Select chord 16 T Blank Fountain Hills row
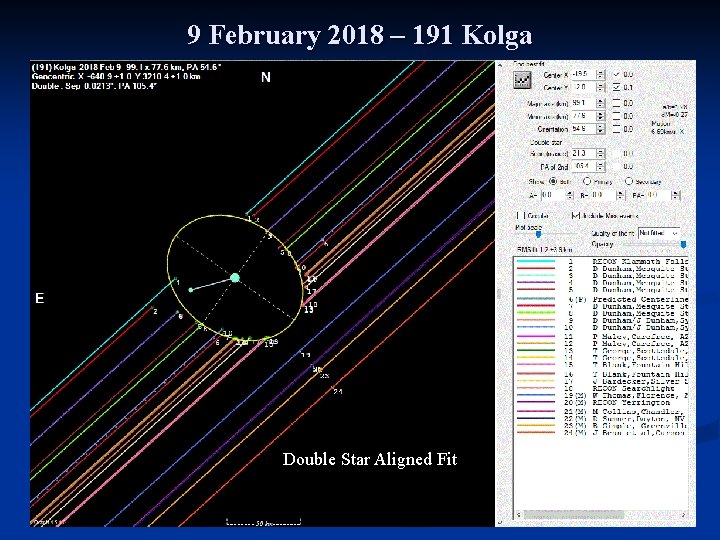720x540 pixels. tap(601, 374)
